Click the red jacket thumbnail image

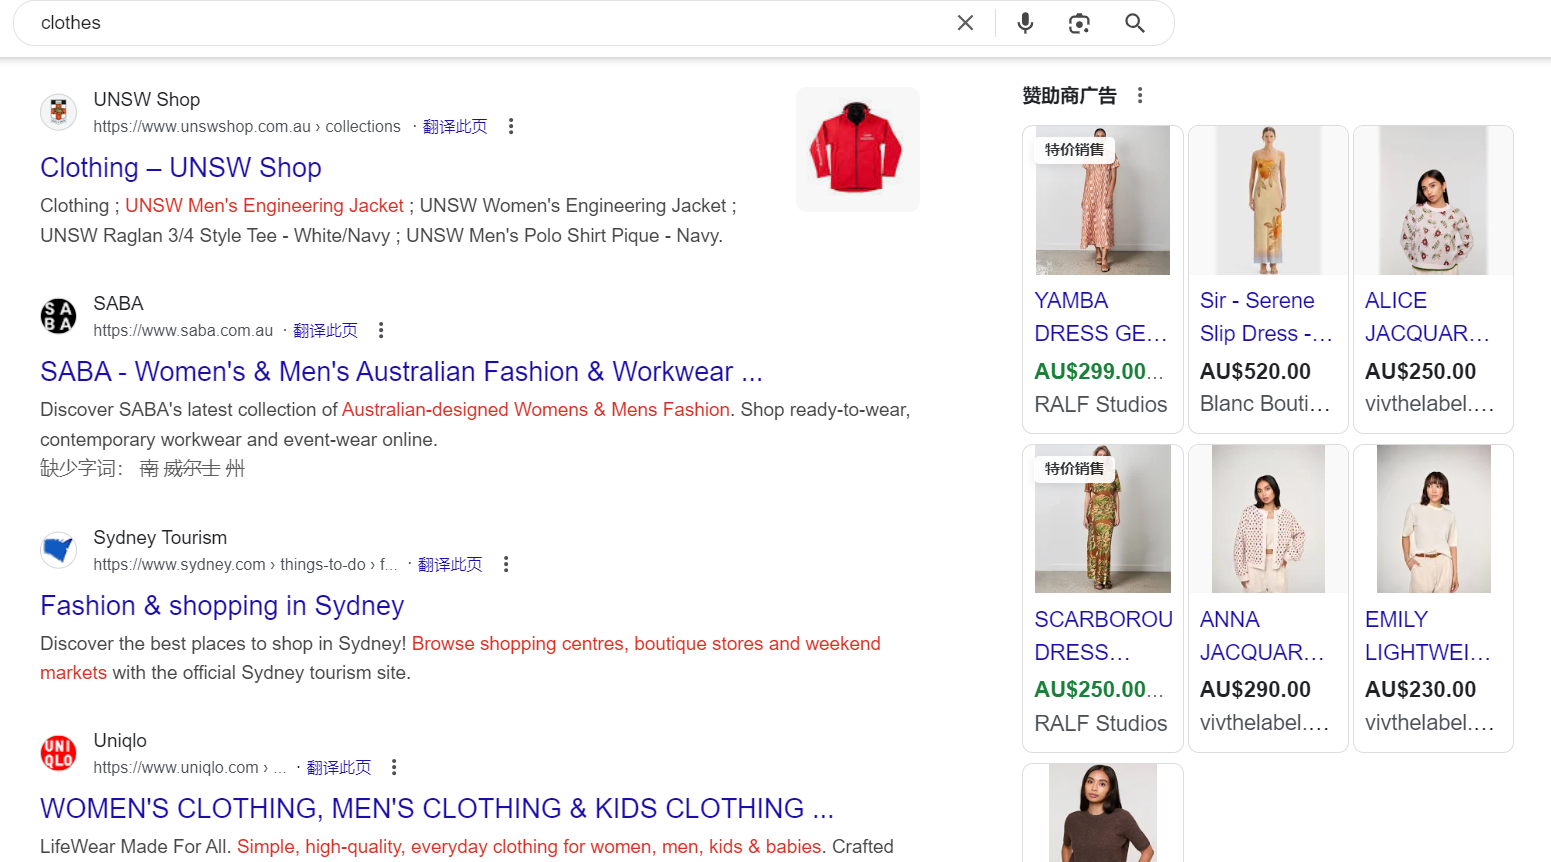(x=857, y=149)
